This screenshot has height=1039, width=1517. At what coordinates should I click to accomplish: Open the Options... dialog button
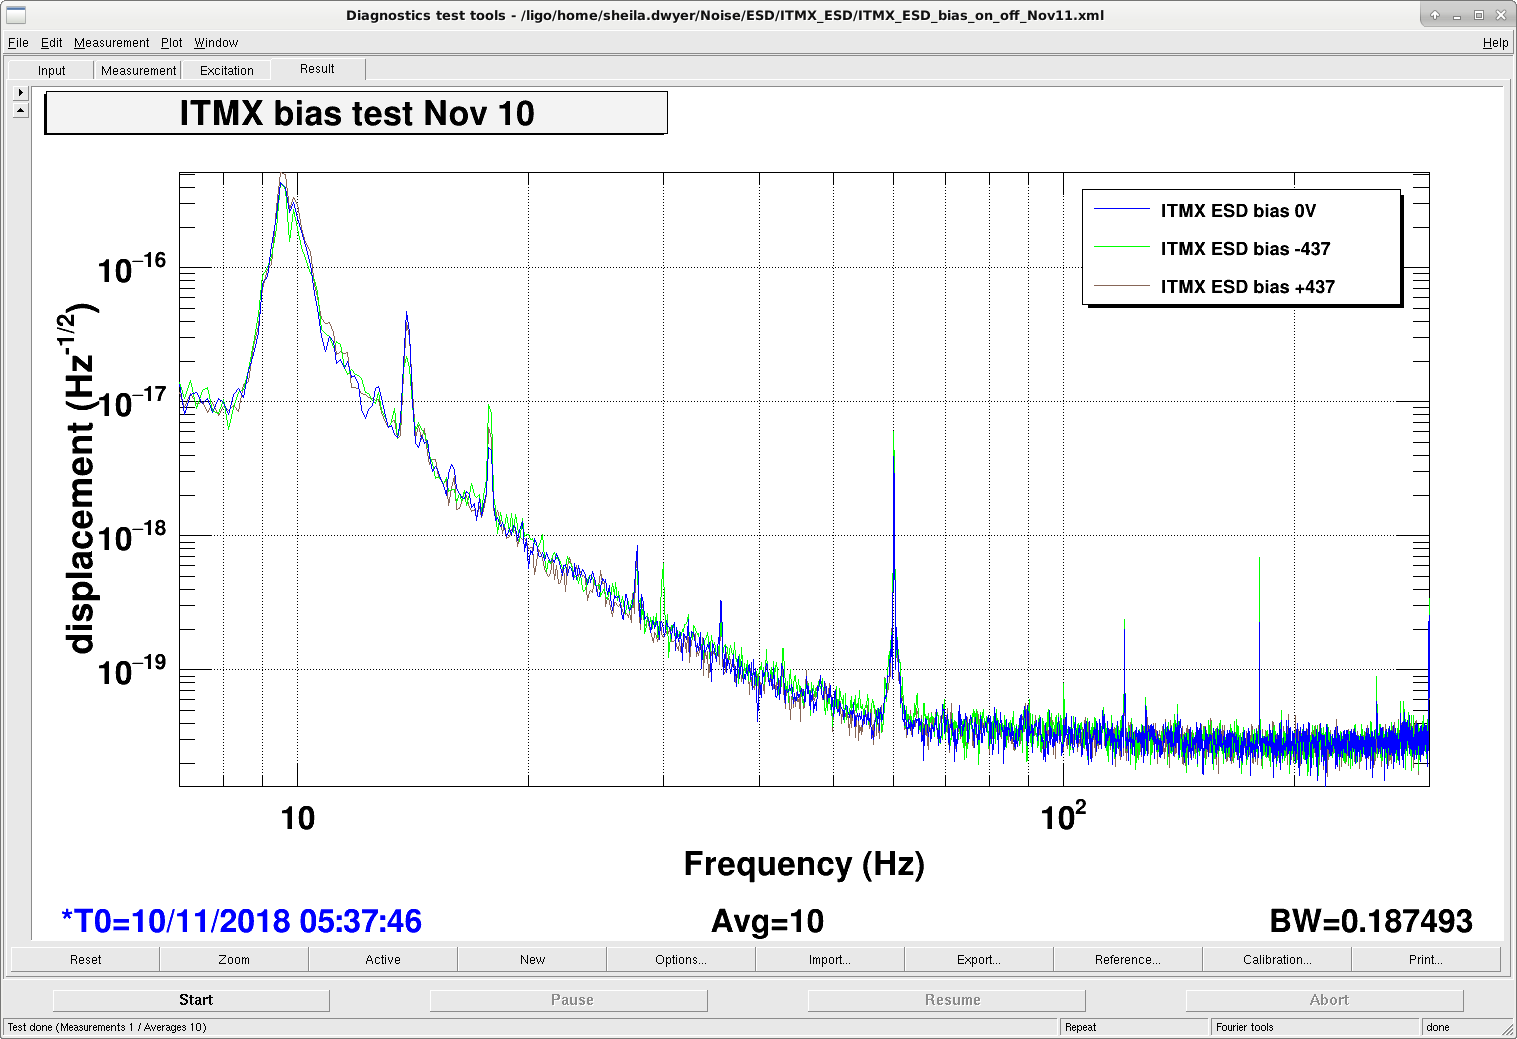(x=681, y=959)
